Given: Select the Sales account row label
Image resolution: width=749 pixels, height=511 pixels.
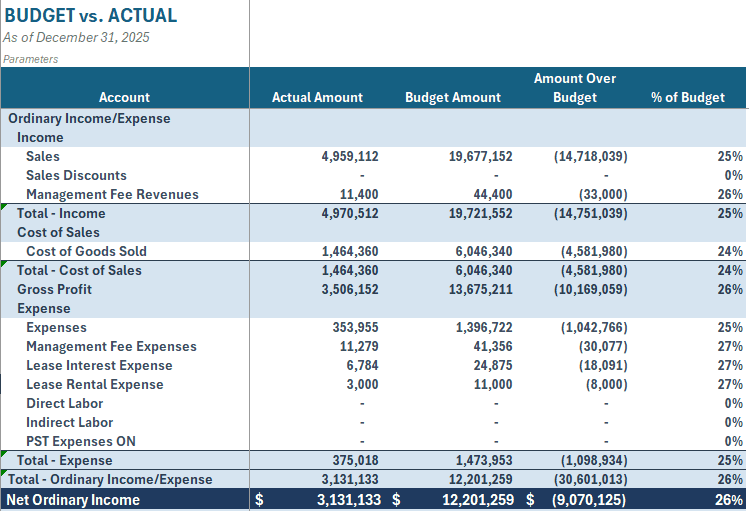Looking at the screenshot, I should (43, 157).
